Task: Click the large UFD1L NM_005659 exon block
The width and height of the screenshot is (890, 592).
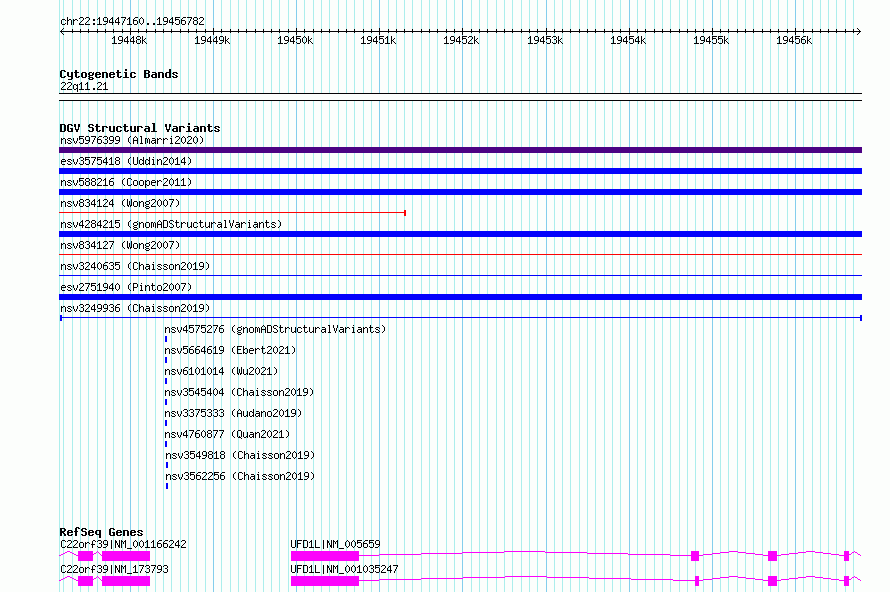Action: pyautogui.click(x=325, y=556)
